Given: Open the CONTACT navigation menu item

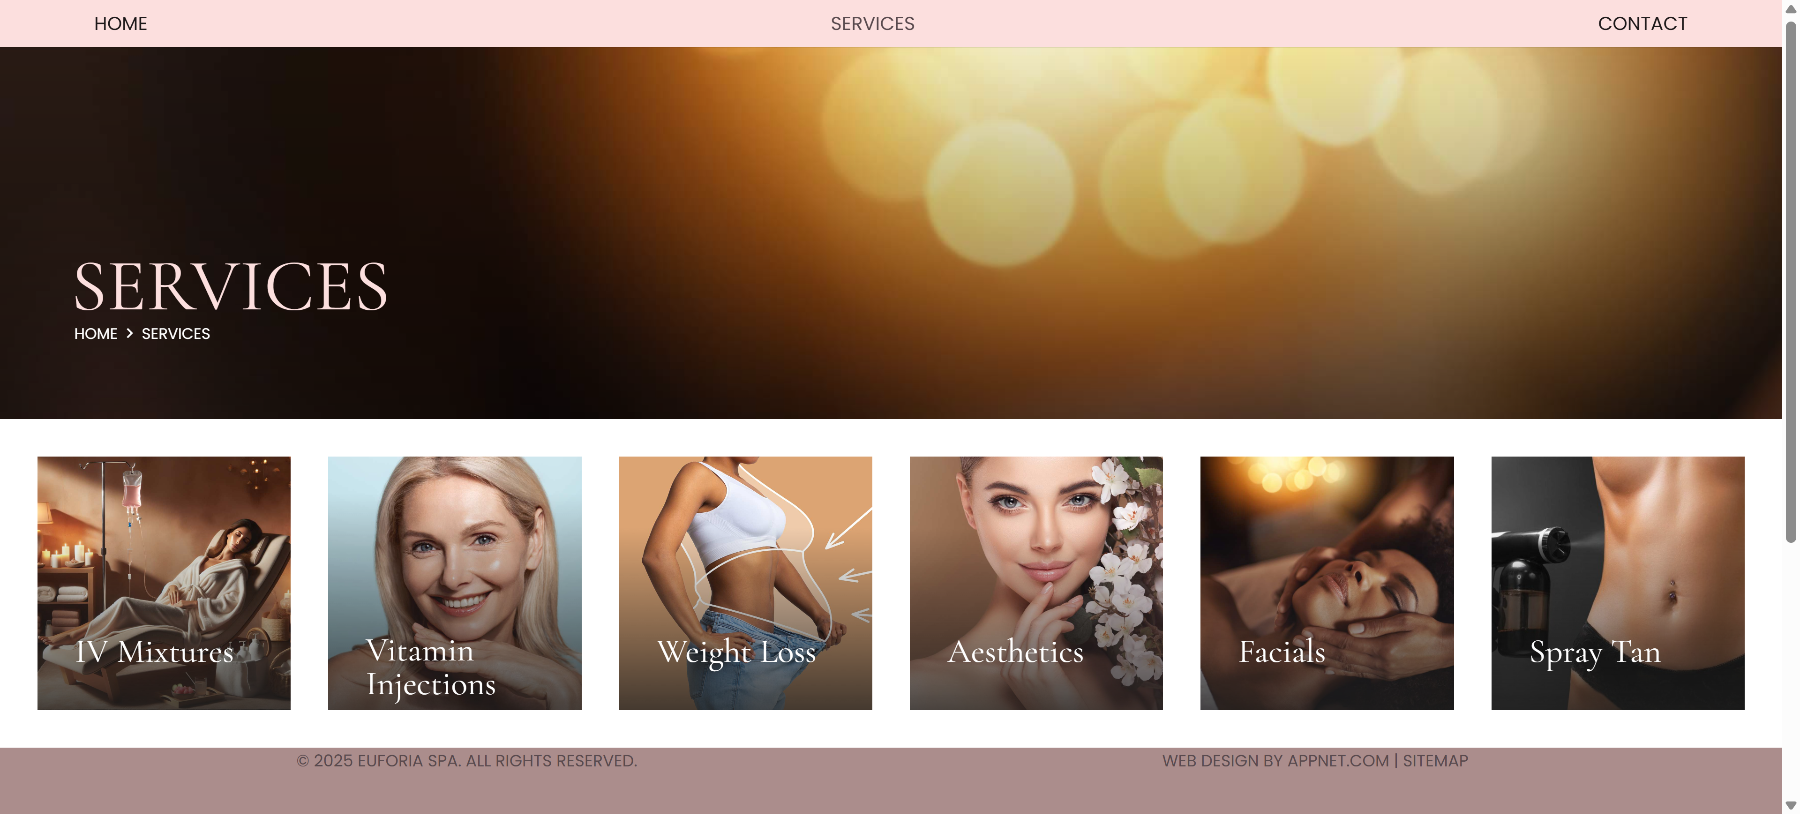Looking at the screenshot, I should 1642,24.
